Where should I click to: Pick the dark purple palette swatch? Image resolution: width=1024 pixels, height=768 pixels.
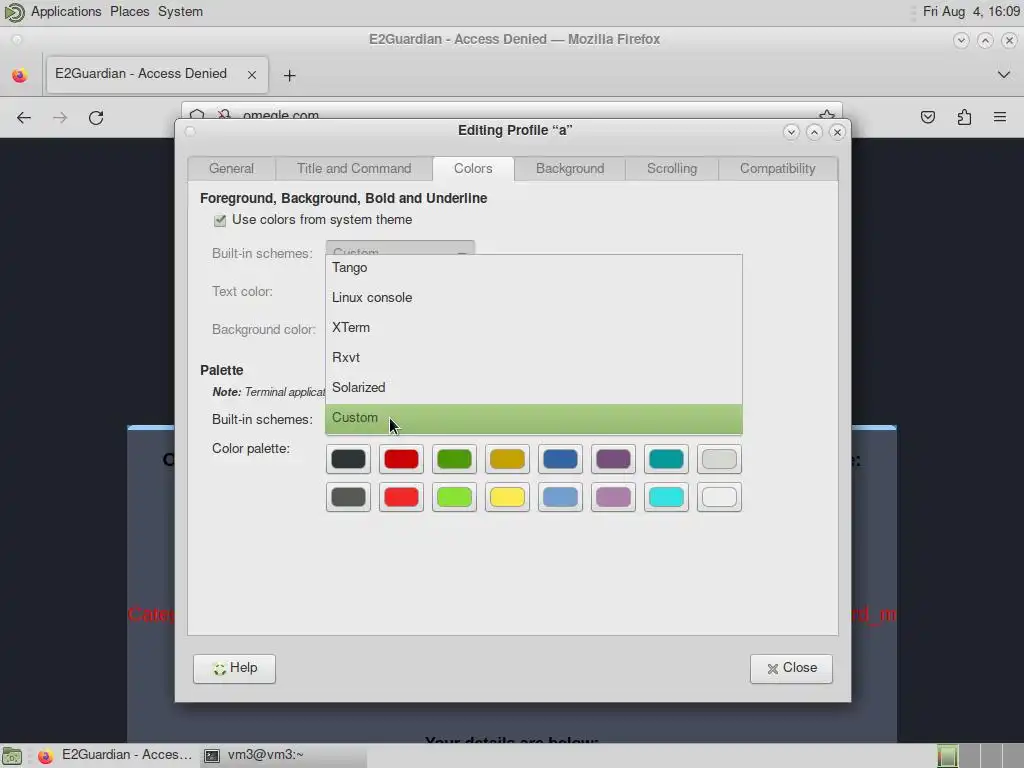point(613,459)
